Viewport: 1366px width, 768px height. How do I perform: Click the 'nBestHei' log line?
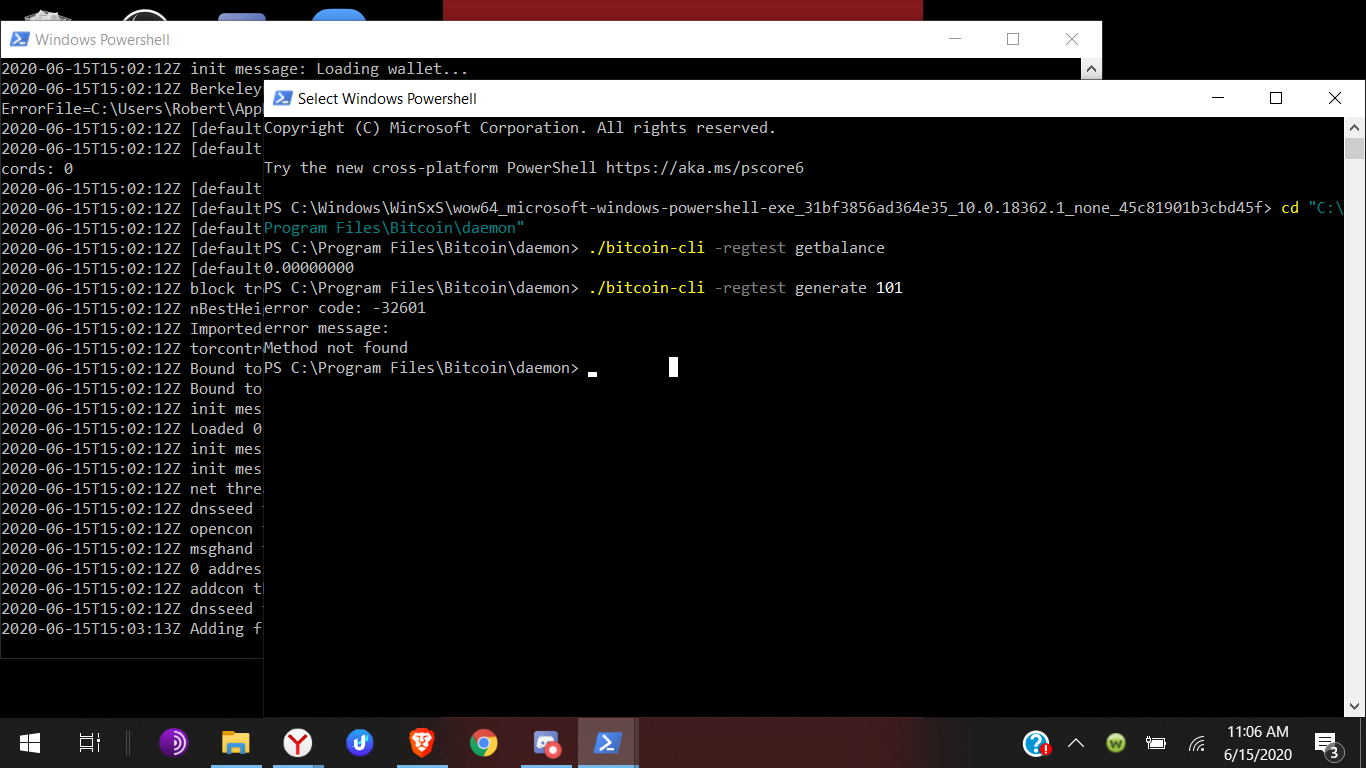coord(131,309)
